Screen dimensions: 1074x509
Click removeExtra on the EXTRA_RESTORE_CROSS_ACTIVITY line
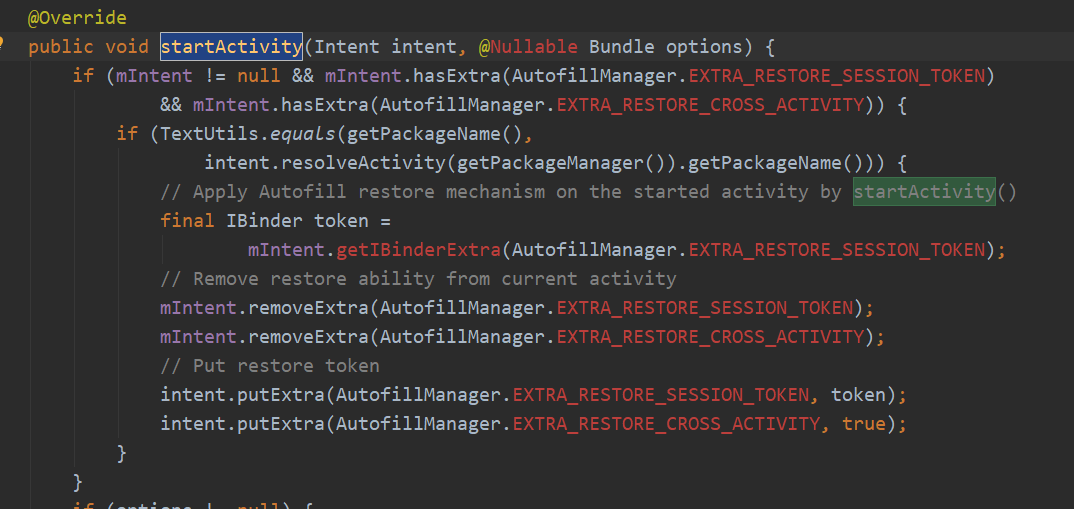click(x=308, y=336)
